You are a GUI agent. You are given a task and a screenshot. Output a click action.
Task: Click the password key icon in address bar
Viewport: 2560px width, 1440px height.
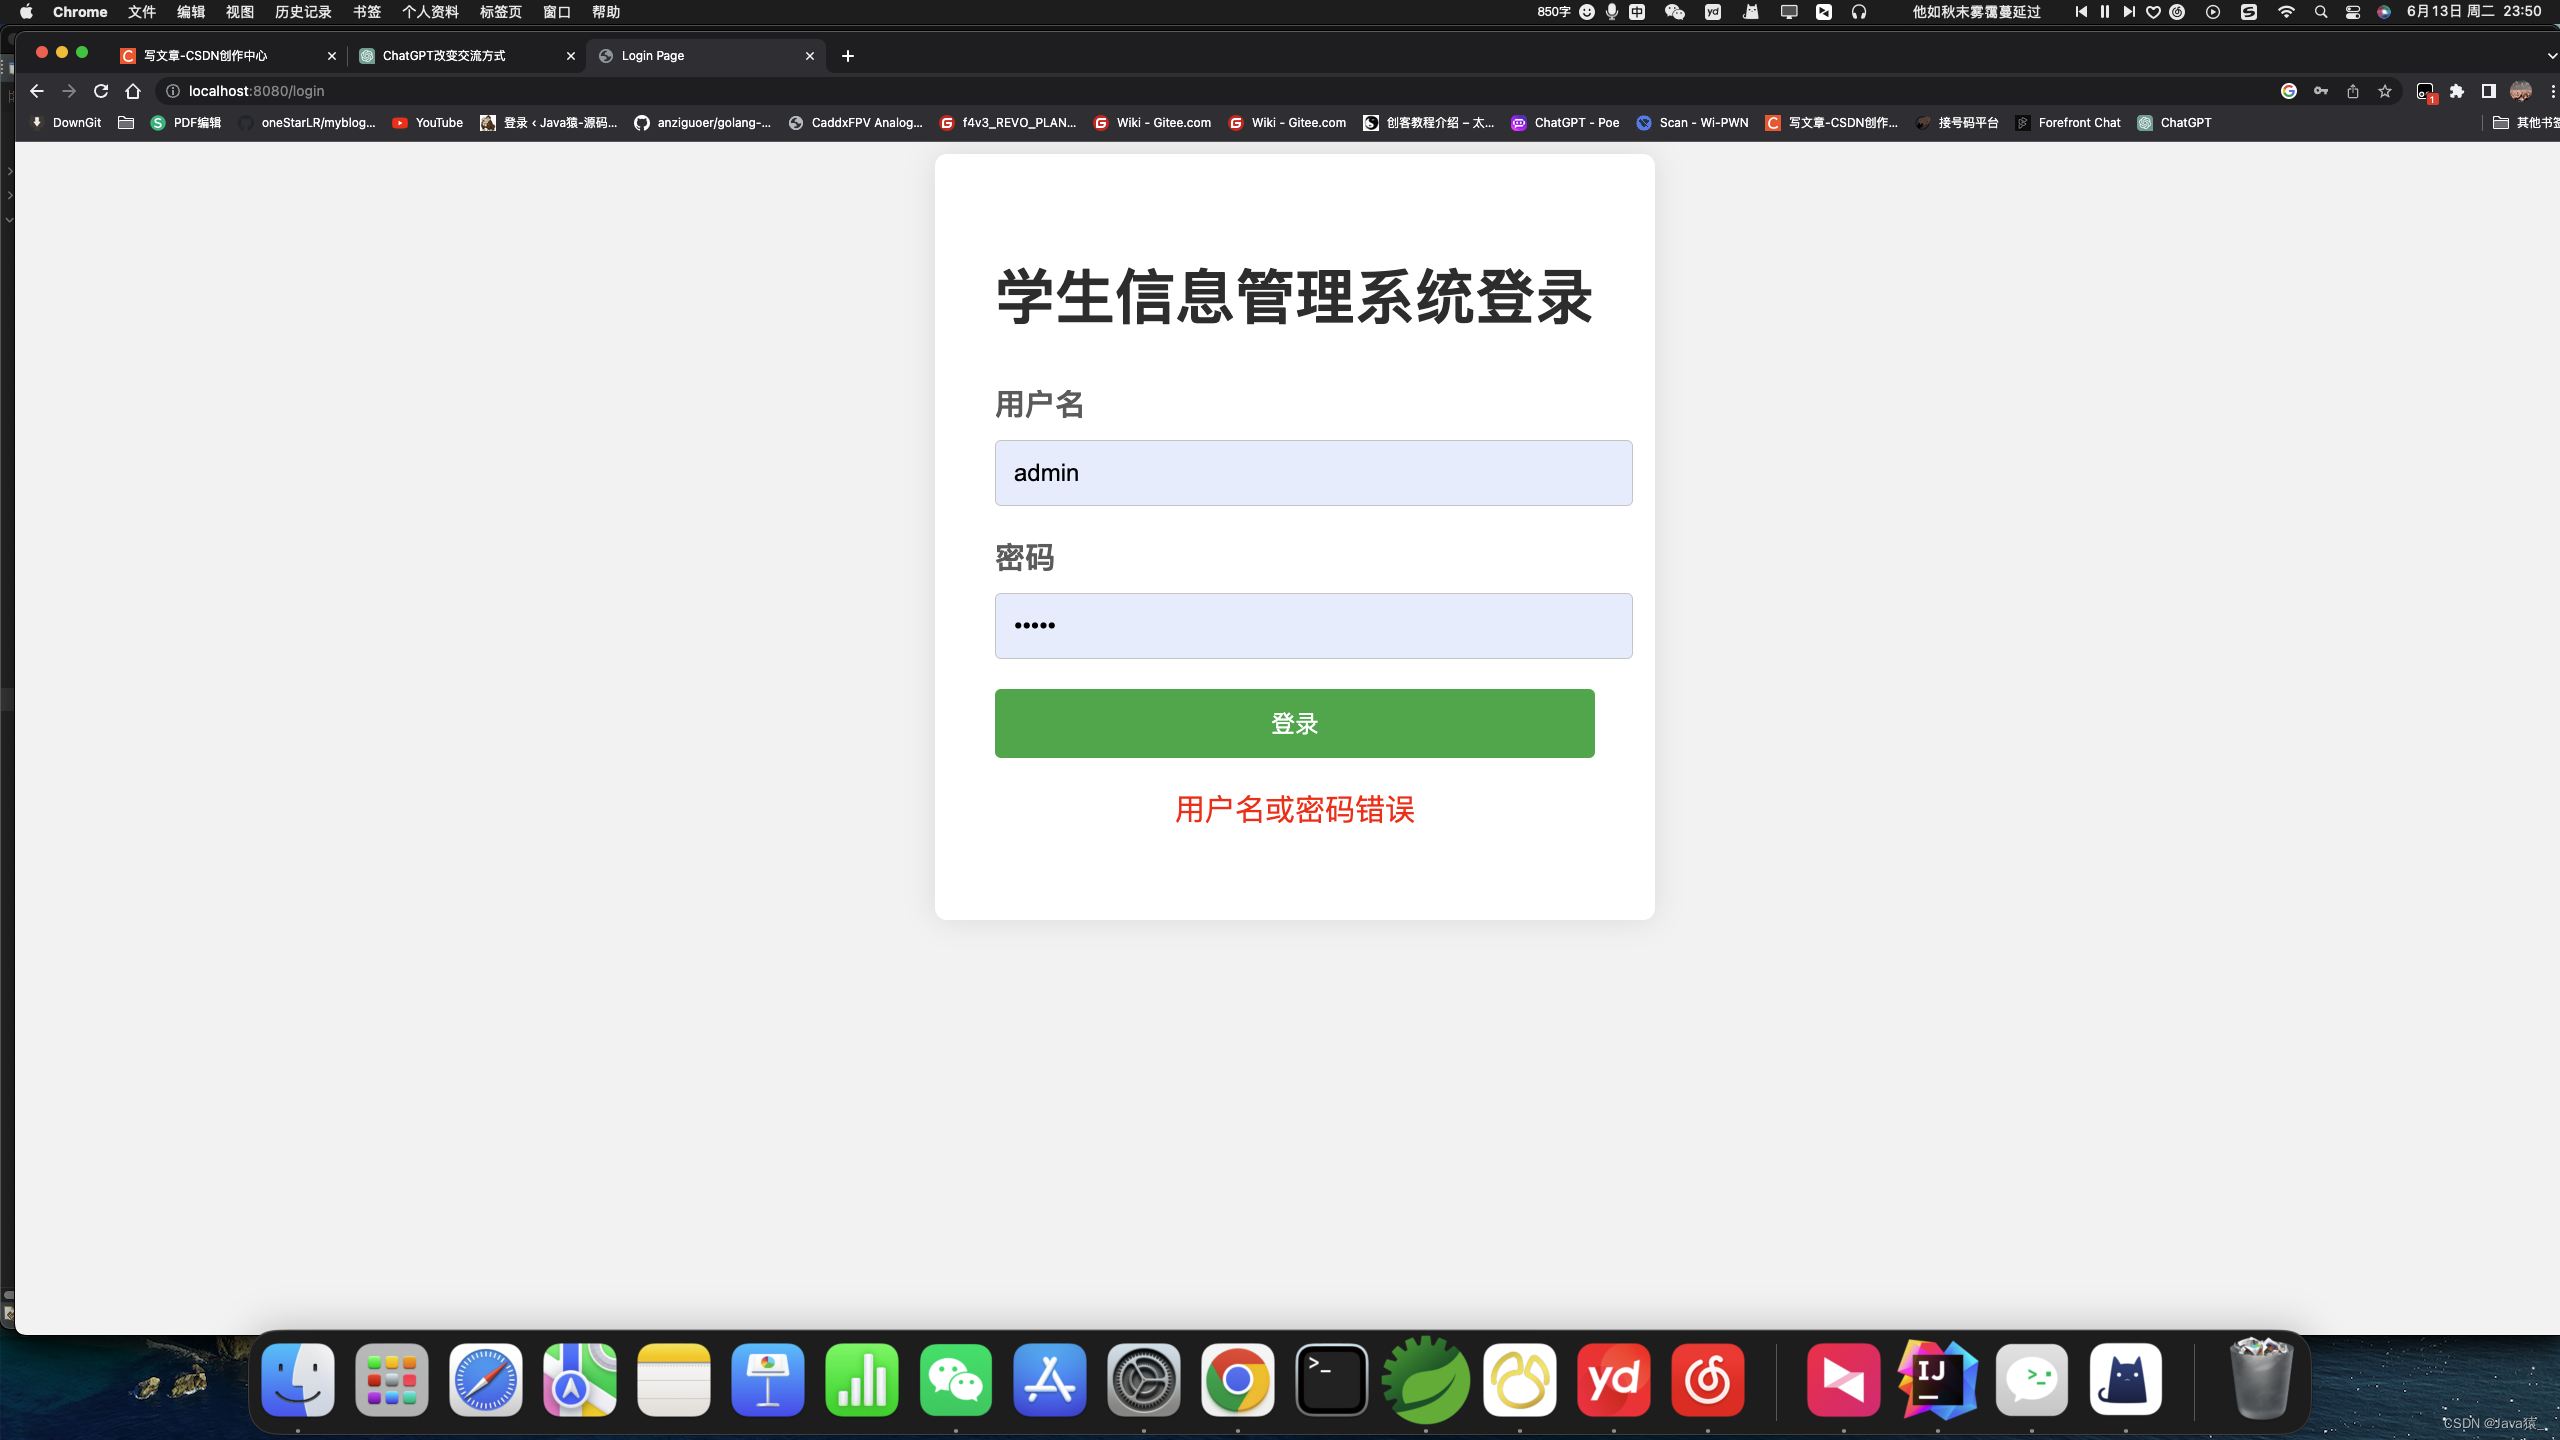click(x=2321, y=91)
